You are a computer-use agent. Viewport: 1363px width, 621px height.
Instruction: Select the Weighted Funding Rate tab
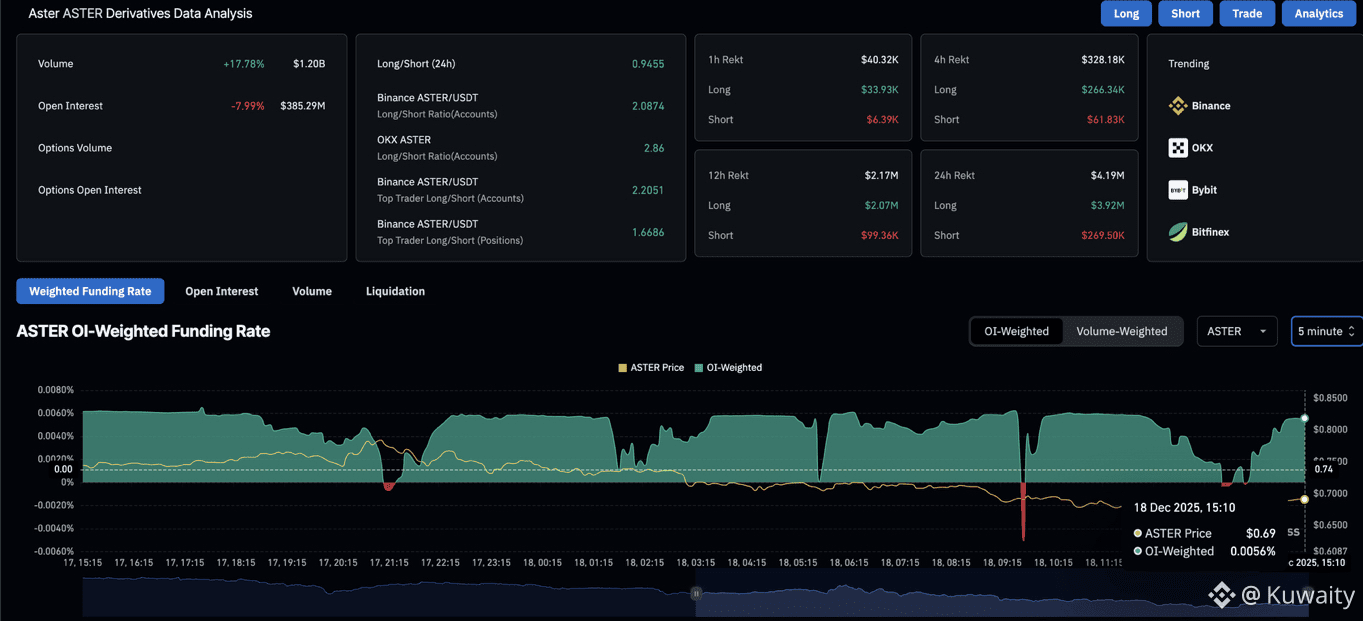(x=90, y=291)
